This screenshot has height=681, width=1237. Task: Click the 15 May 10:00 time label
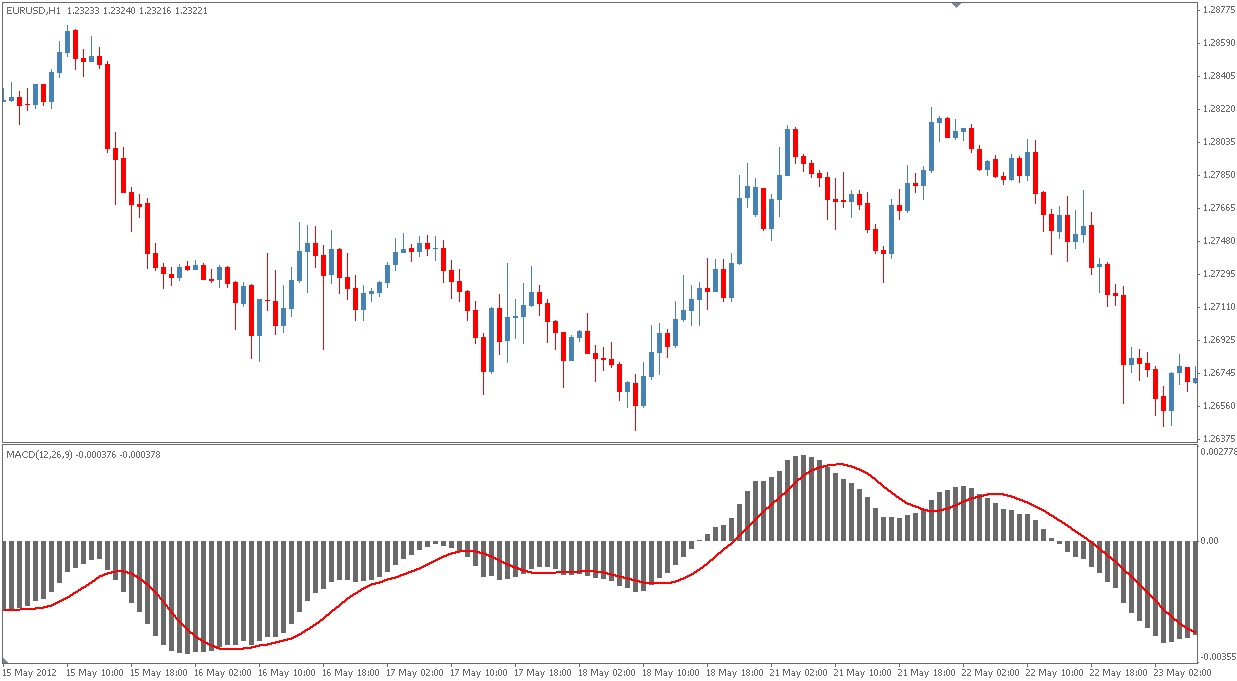tap(96, 673)
